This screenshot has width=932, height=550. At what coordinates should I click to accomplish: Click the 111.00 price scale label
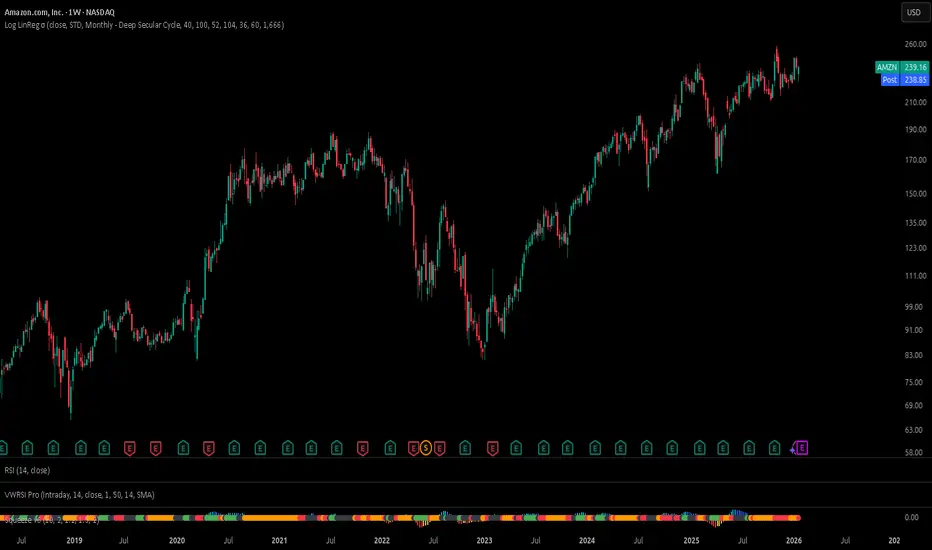(915, 276)
